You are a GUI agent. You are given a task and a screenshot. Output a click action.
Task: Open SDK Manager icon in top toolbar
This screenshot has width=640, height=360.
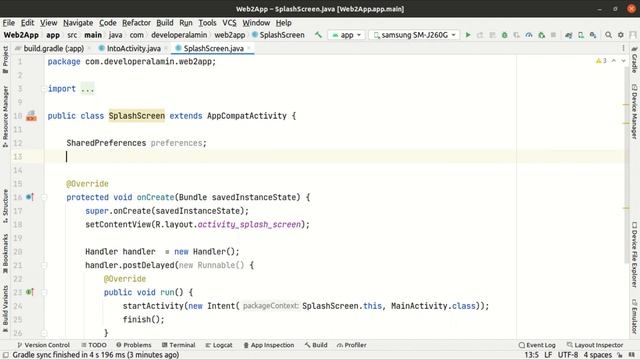click(593, 35)
